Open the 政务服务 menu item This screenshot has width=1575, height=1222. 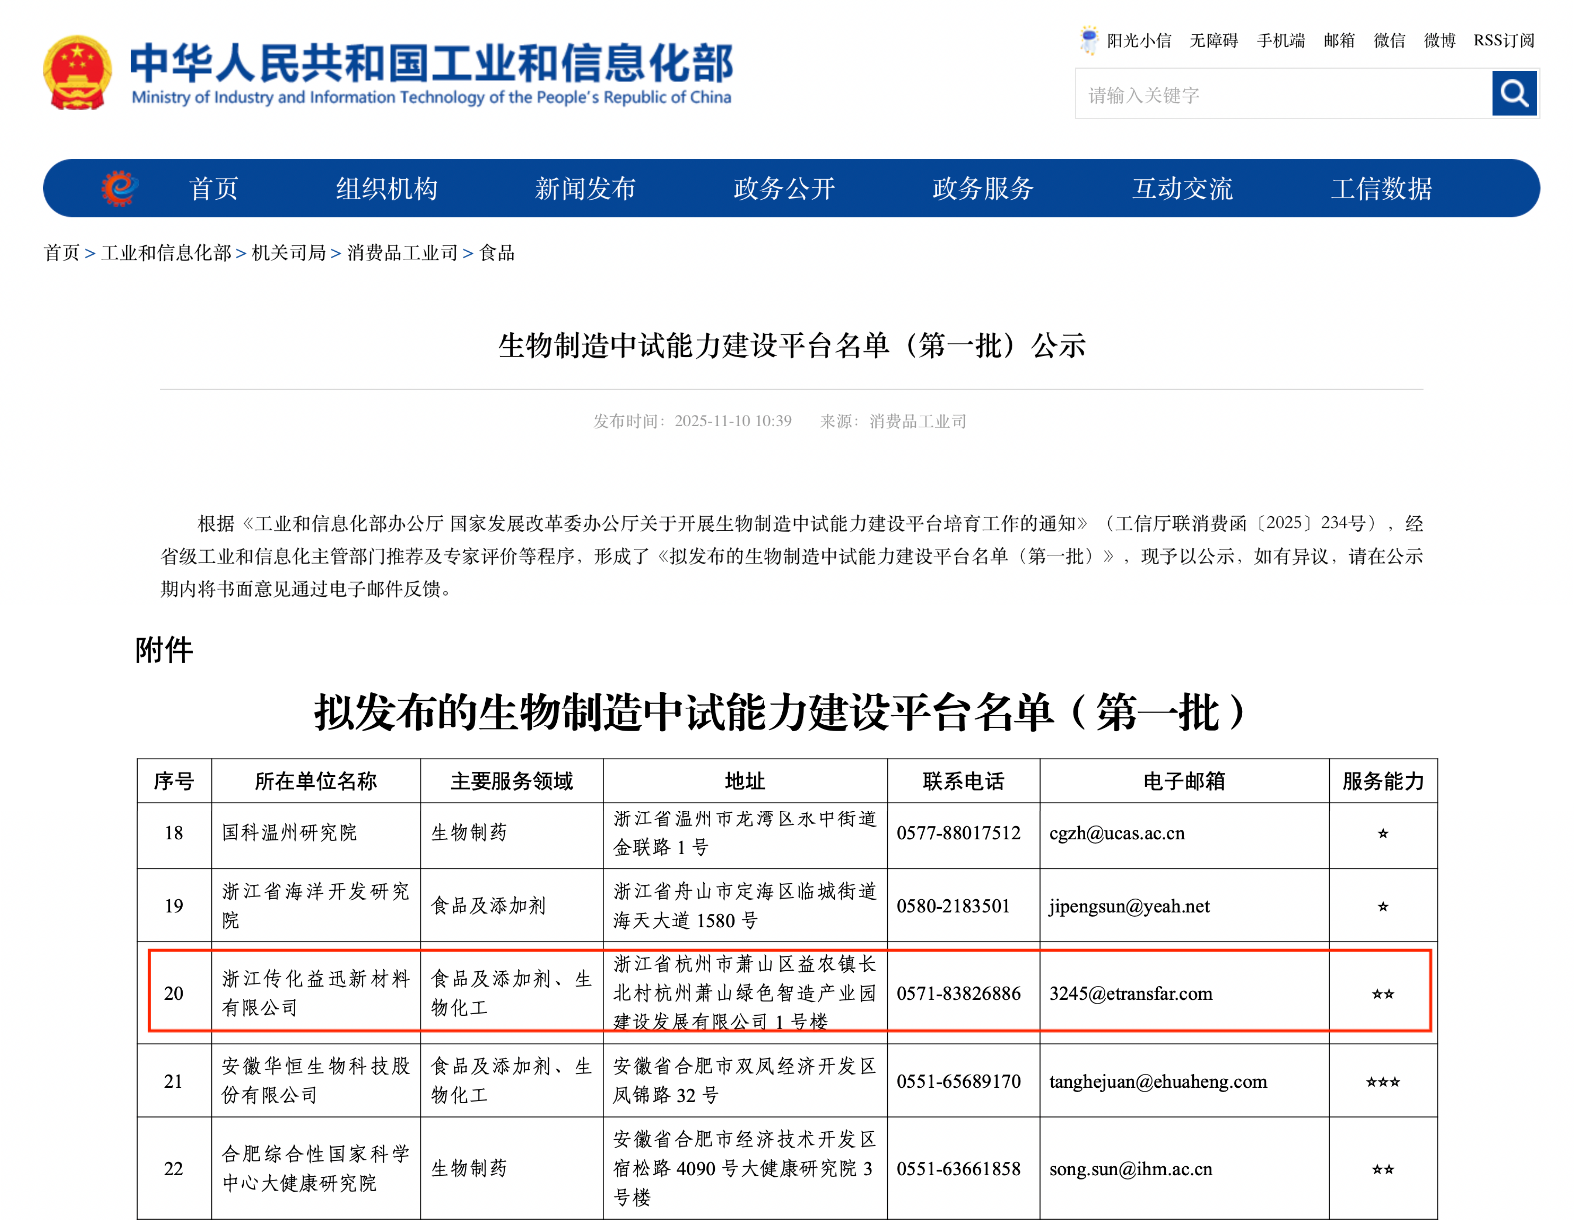pos(982,189)
